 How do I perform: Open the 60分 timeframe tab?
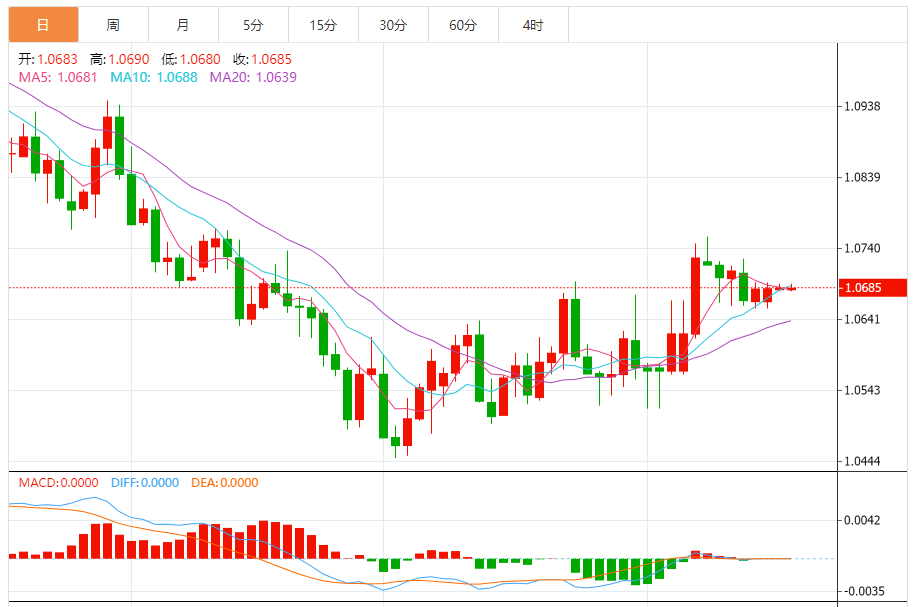pyautogui.click(x=463, y=25)
